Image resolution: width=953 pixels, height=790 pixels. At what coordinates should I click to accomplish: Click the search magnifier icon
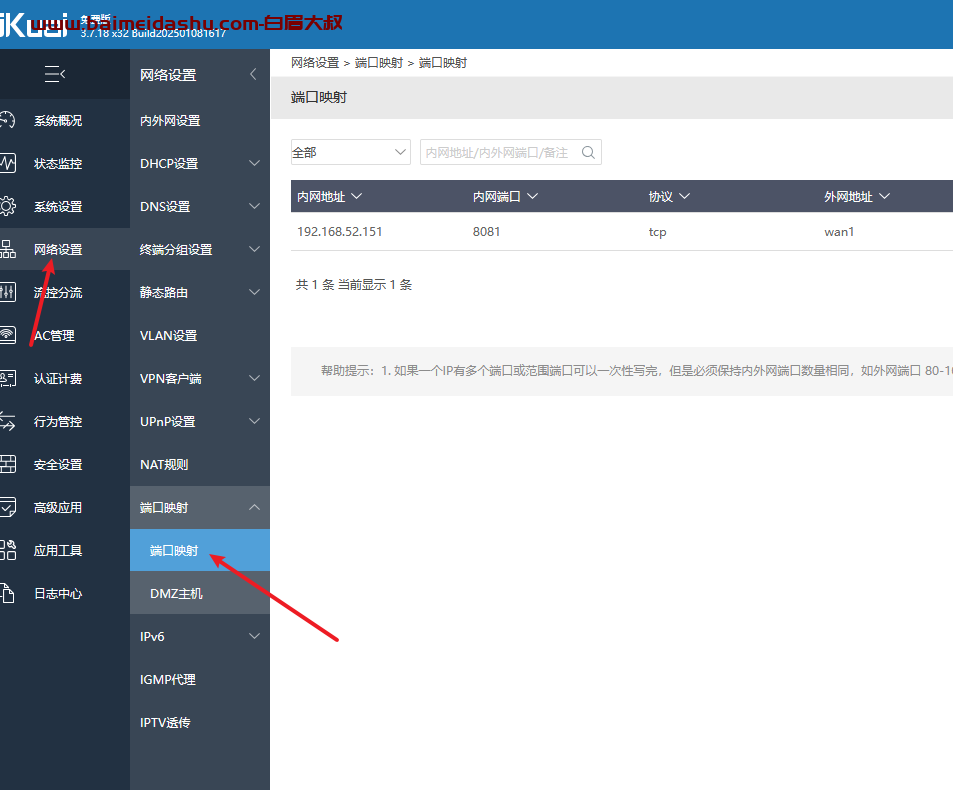coord(588,153)
